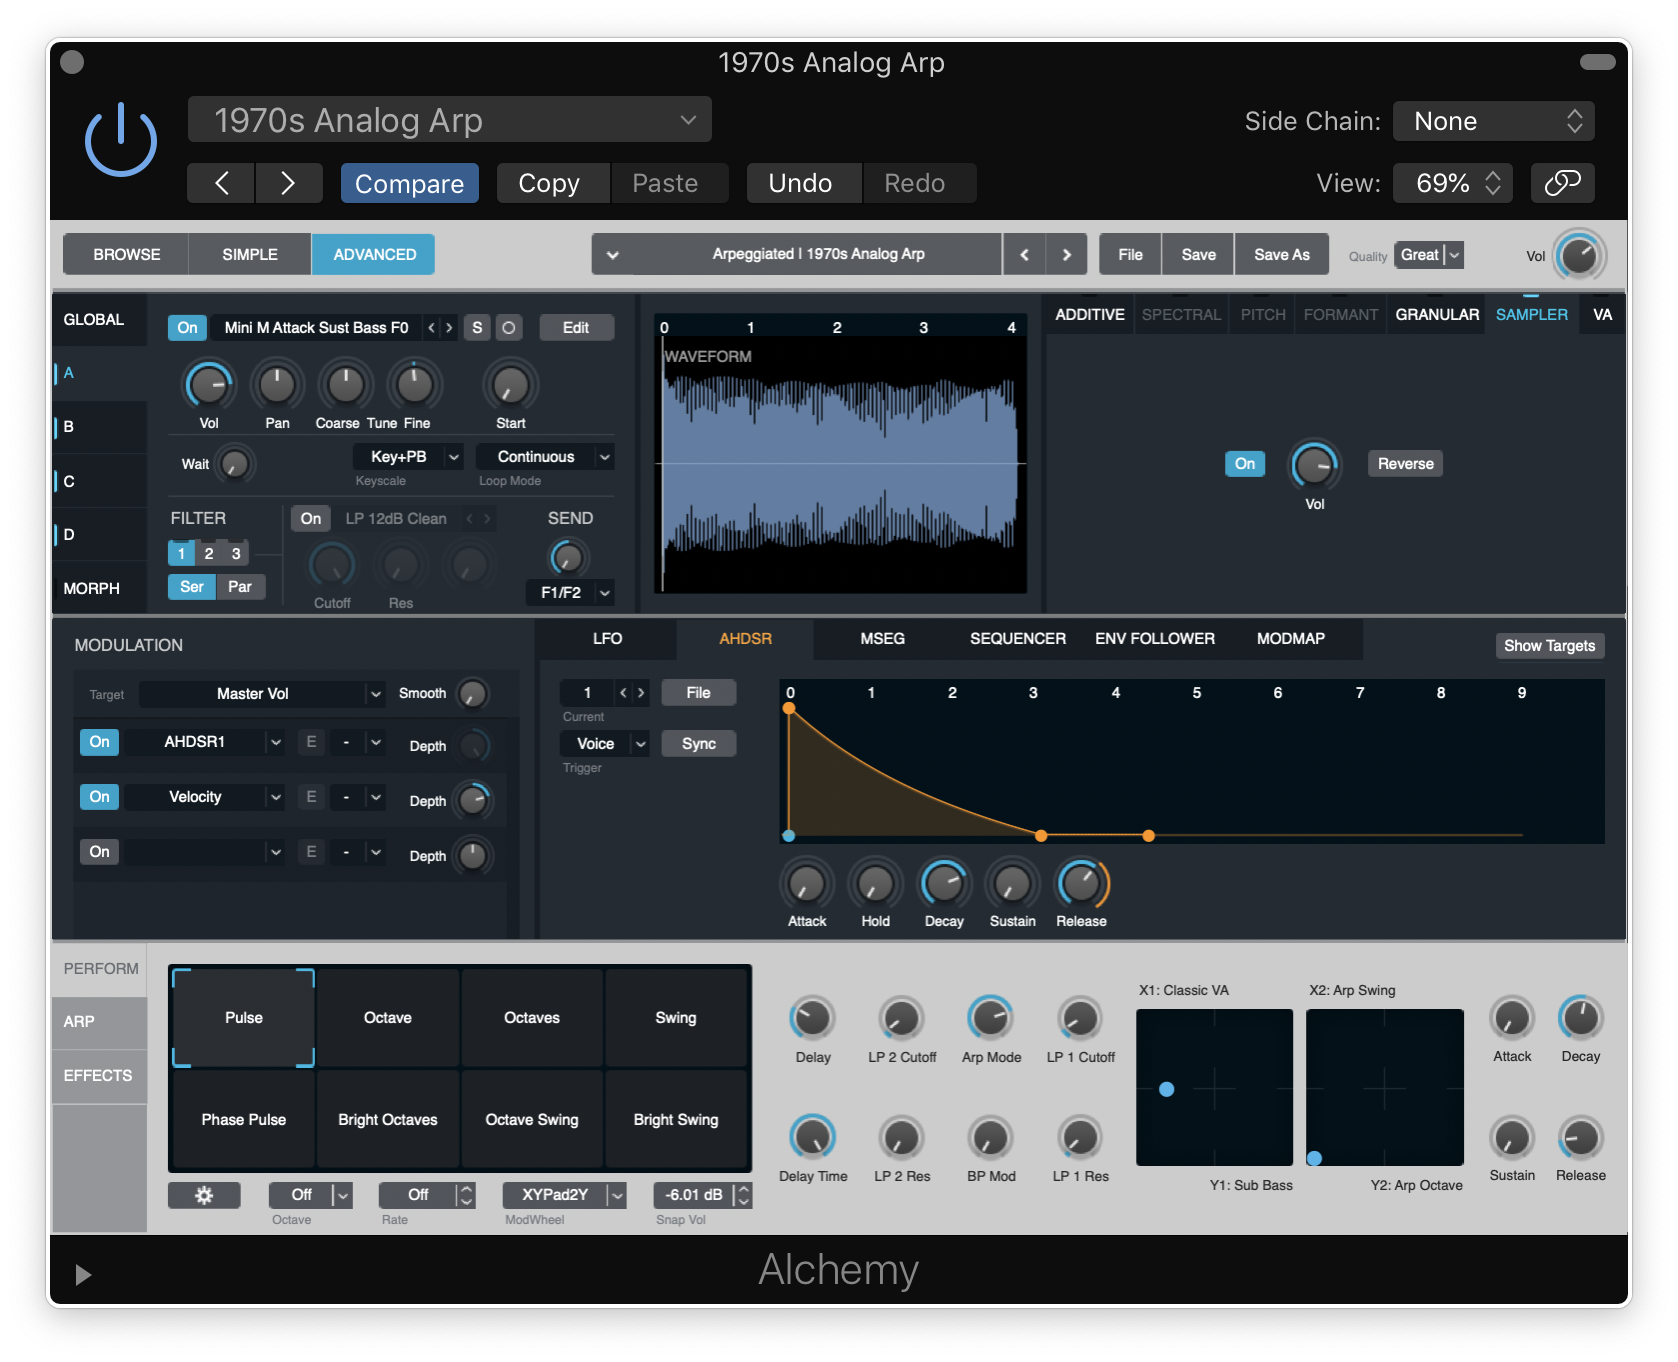Click the Delay Time perform knob

(x=812, y=1138)
